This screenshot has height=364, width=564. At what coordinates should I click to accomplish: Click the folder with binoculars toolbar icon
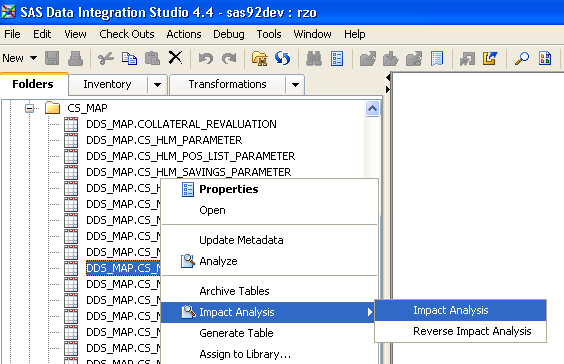coord(259,58)
